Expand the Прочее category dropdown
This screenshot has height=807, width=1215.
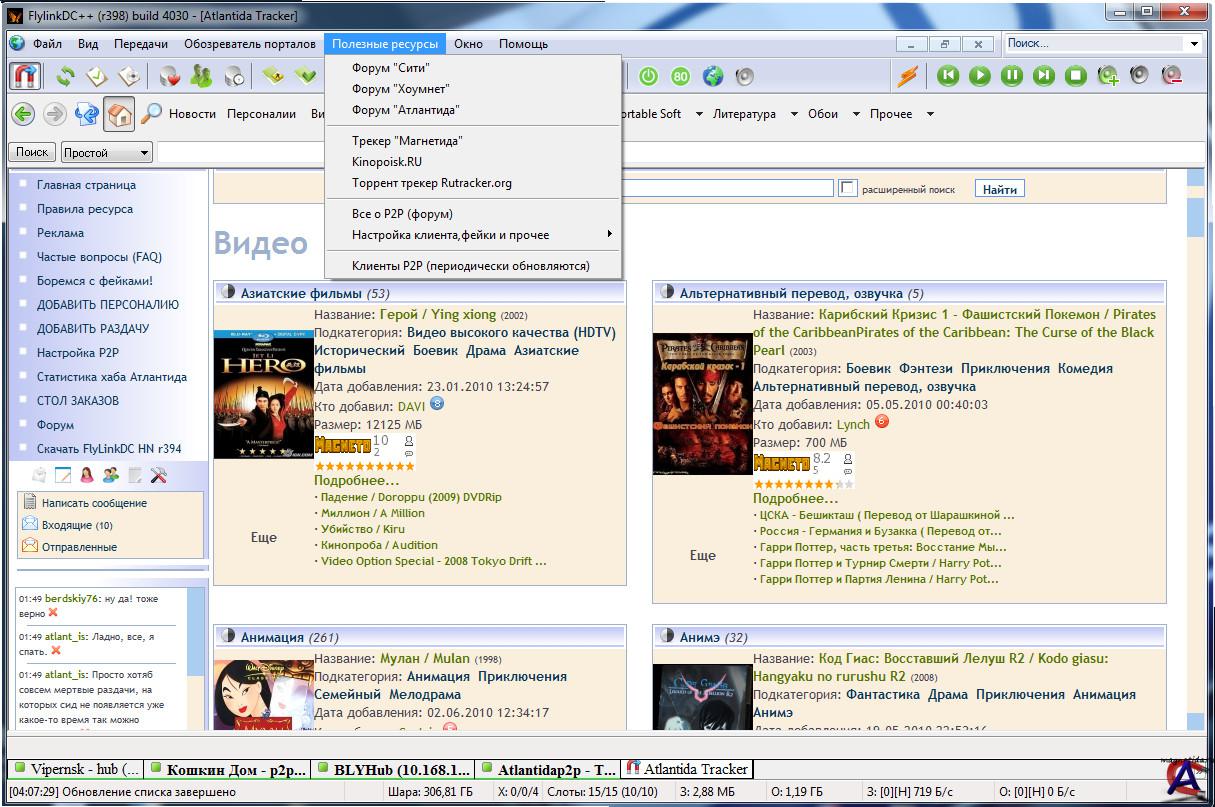click(930, 114)
